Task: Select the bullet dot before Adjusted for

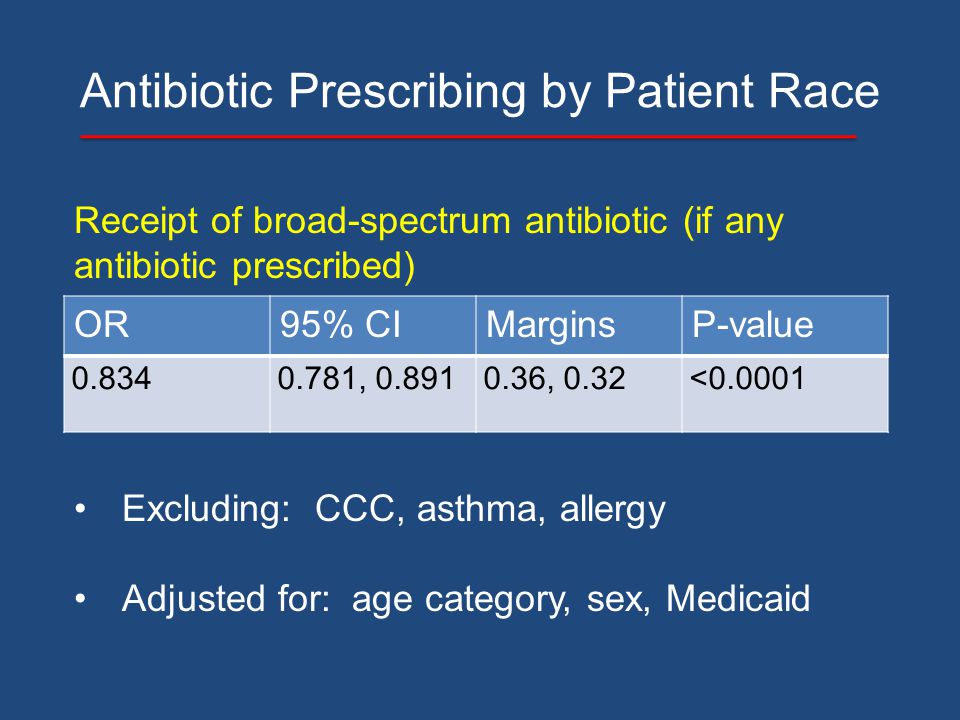Action: click(x=80, y=599)
